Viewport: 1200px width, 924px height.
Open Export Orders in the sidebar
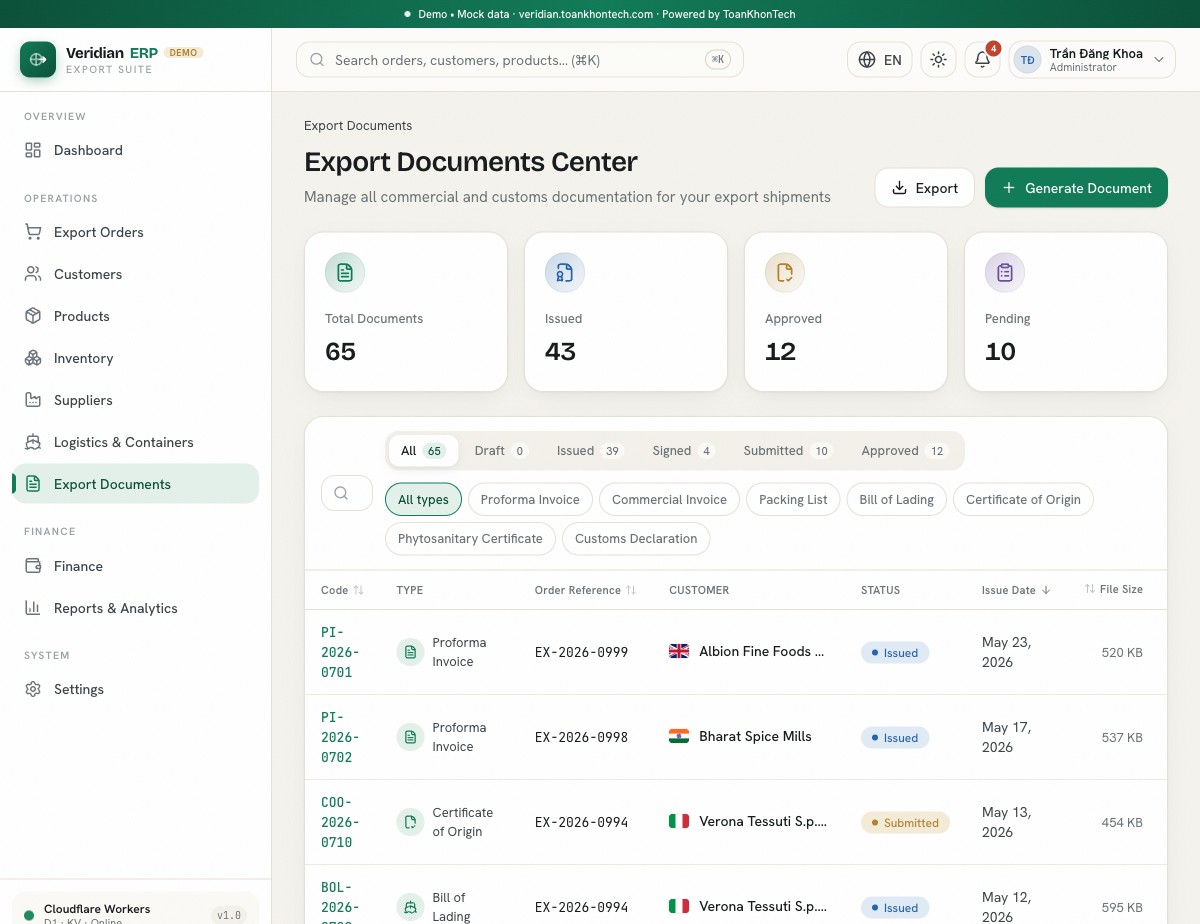135,232
